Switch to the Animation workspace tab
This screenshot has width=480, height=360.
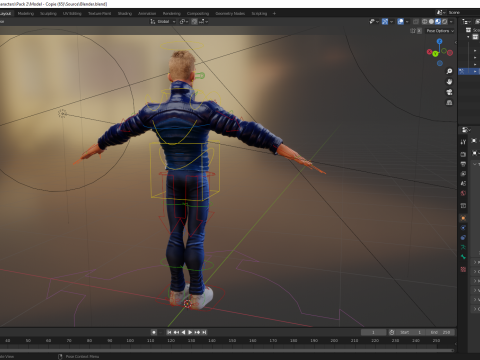(147, 13)
